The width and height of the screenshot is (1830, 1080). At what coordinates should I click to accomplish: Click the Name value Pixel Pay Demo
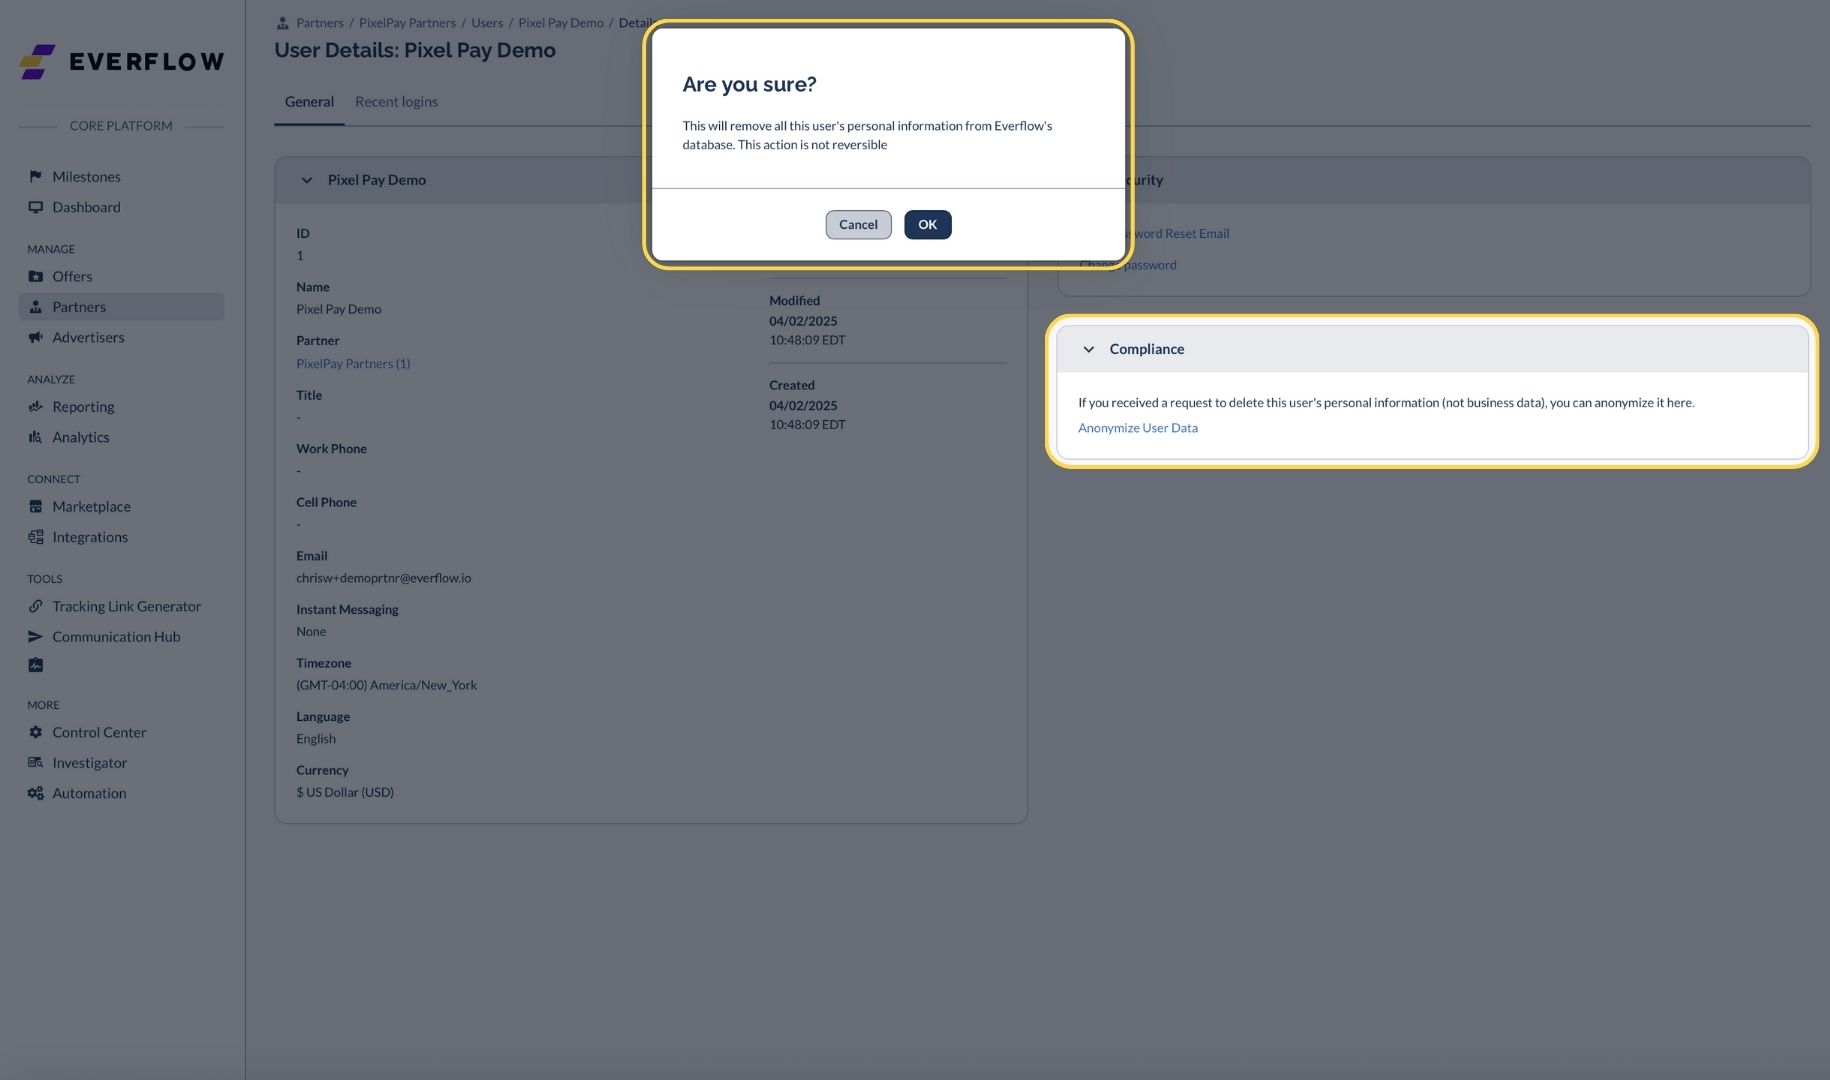pyautogui.click(x=339, y=310)
